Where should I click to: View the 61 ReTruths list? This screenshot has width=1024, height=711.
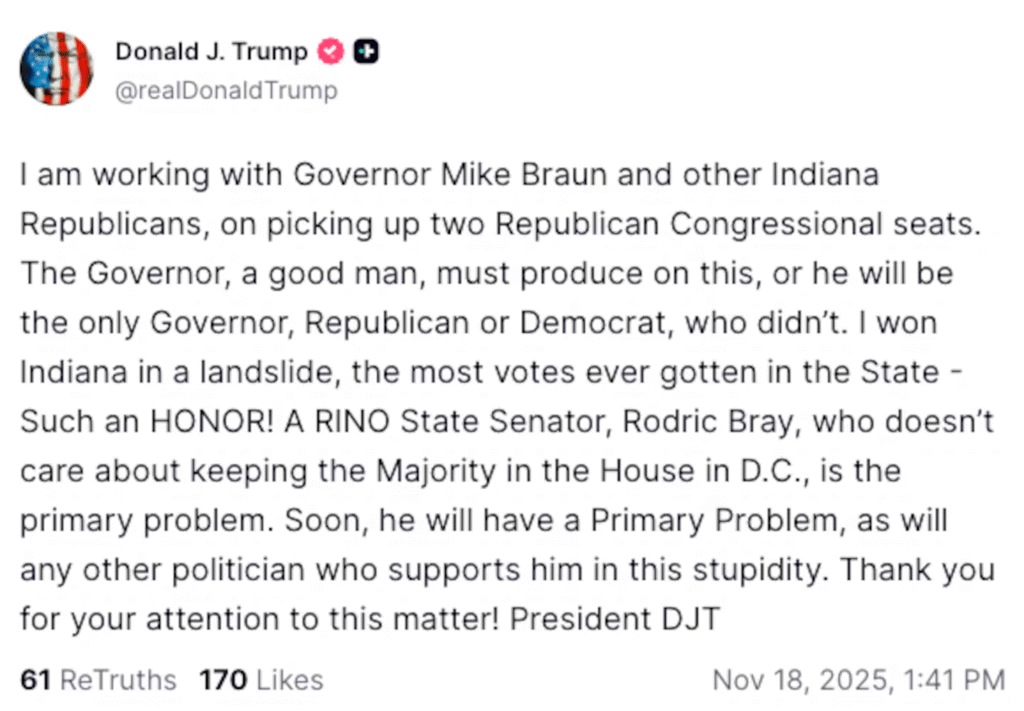tap(98, 681)
